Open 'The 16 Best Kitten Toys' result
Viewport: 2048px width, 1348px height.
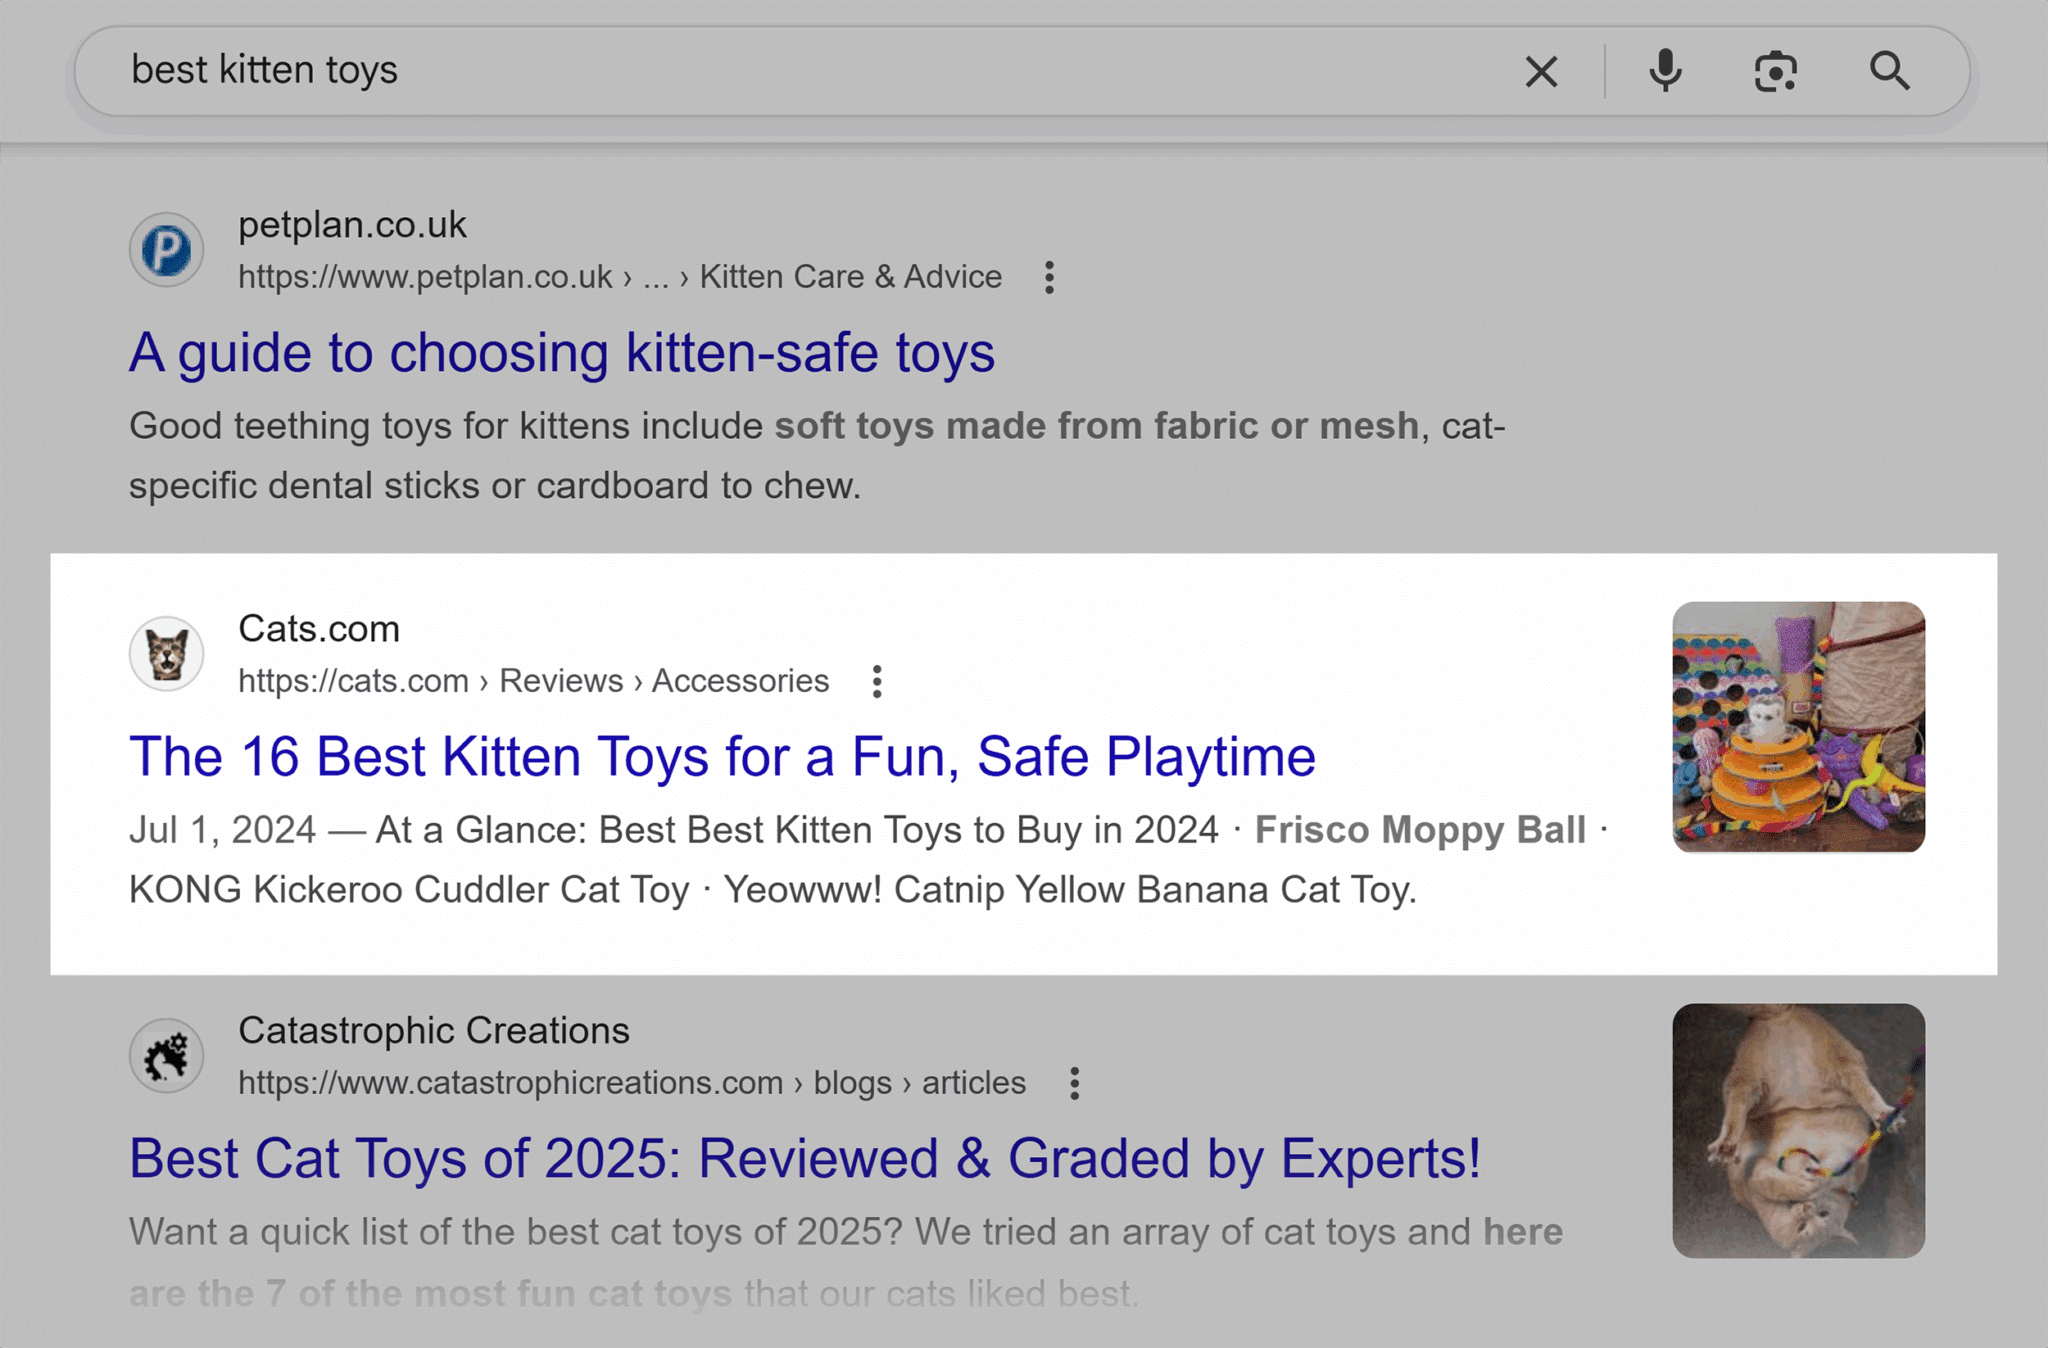[x=722, y=756]
